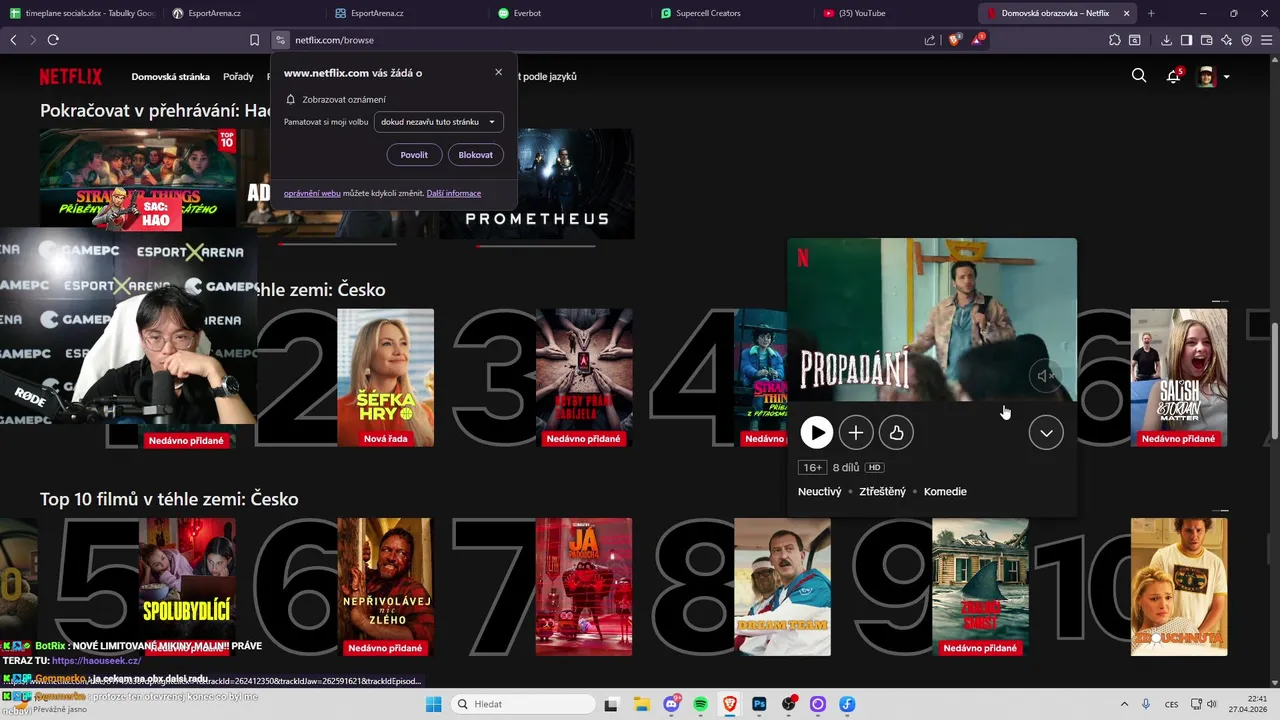Viewport: 1280px width, 720px height.
Task: Play the Propadání preview
Action: (816, 433)
